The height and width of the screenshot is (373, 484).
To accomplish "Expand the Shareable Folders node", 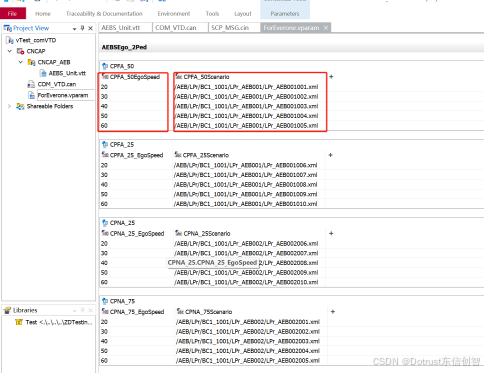I will [9, 106].
